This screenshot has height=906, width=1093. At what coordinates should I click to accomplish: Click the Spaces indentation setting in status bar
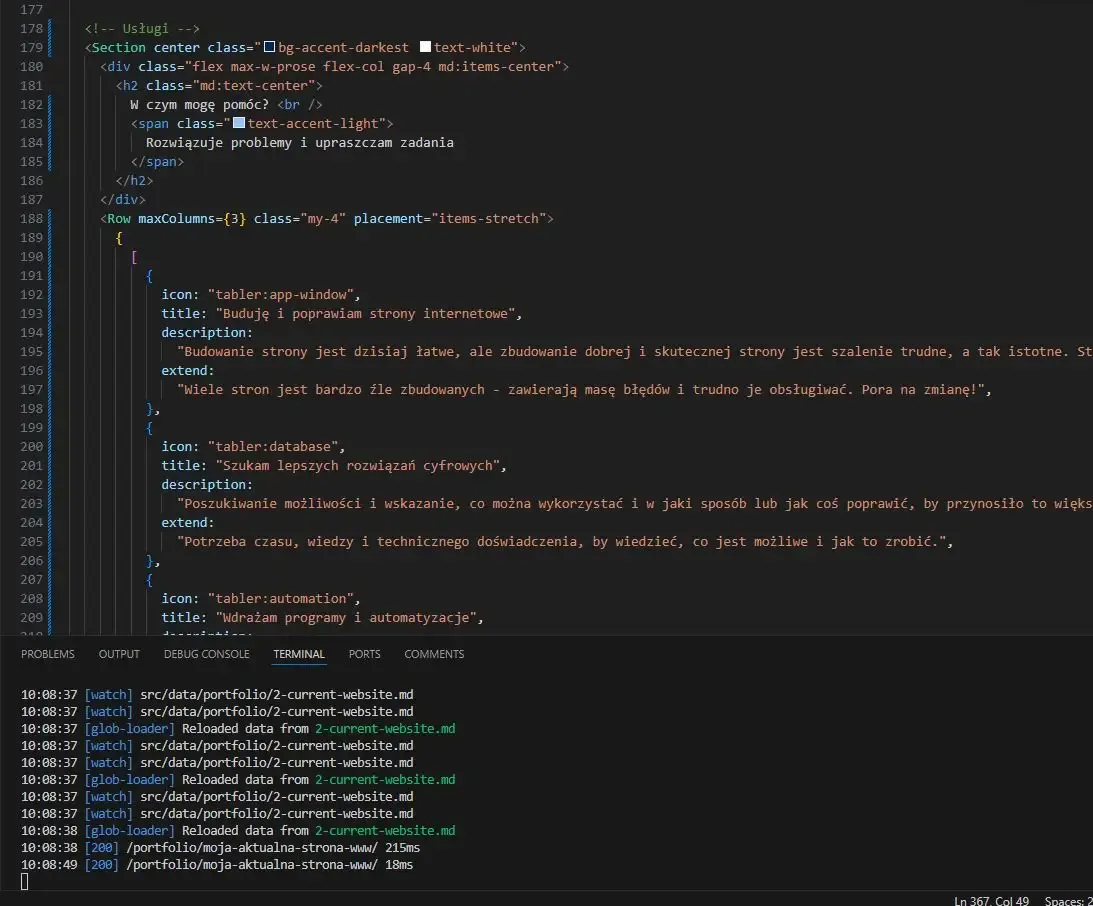pyautogui.click(x=1068, y=900)
